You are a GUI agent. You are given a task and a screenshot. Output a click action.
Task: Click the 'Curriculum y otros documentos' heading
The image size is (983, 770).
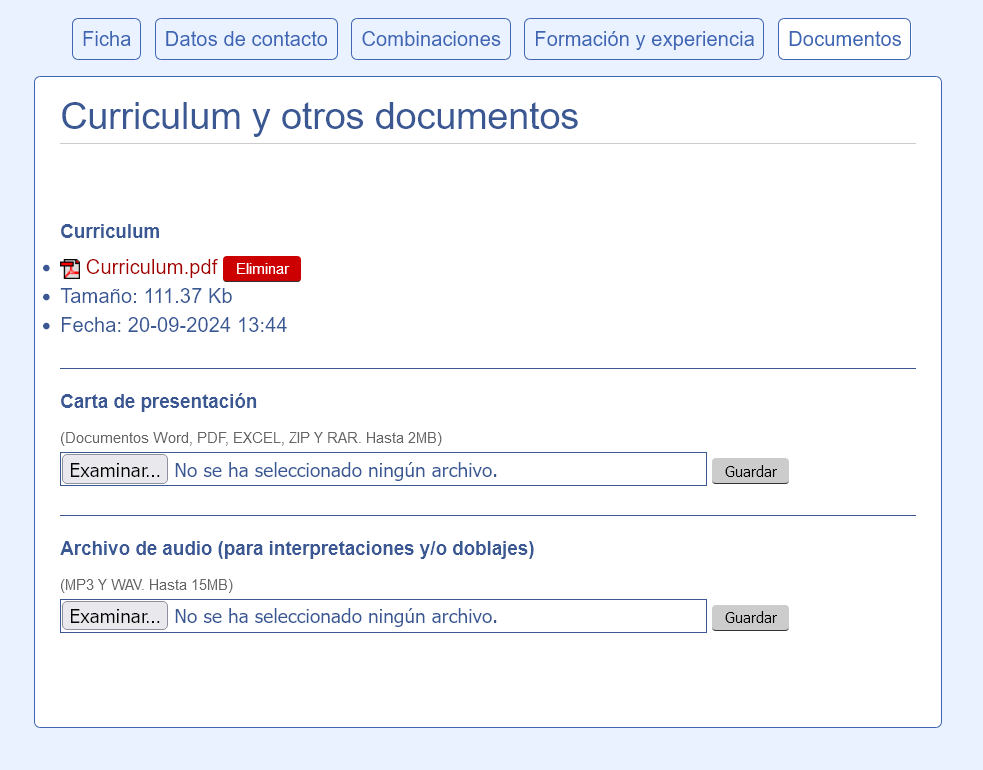pyautogui.click(x=319, y=116)
